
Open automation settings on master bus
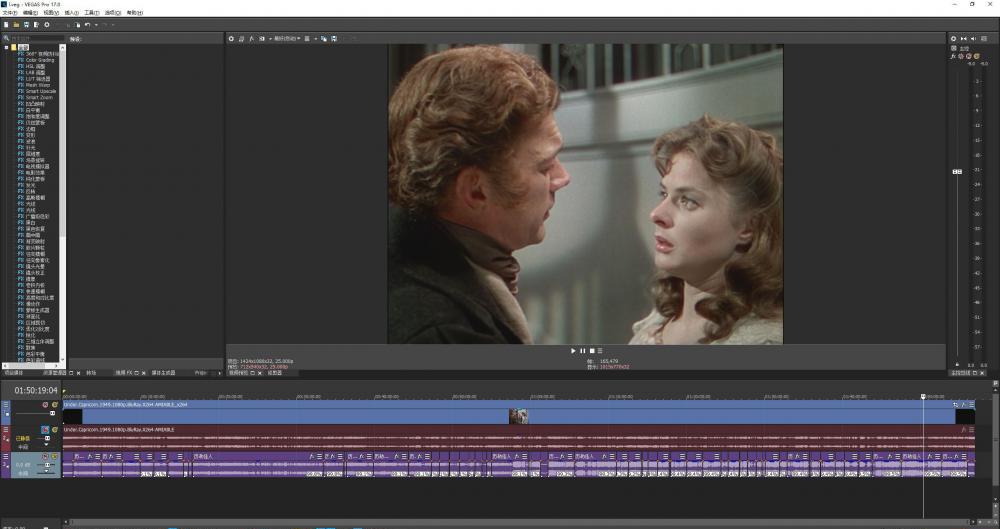pos(961,56)
